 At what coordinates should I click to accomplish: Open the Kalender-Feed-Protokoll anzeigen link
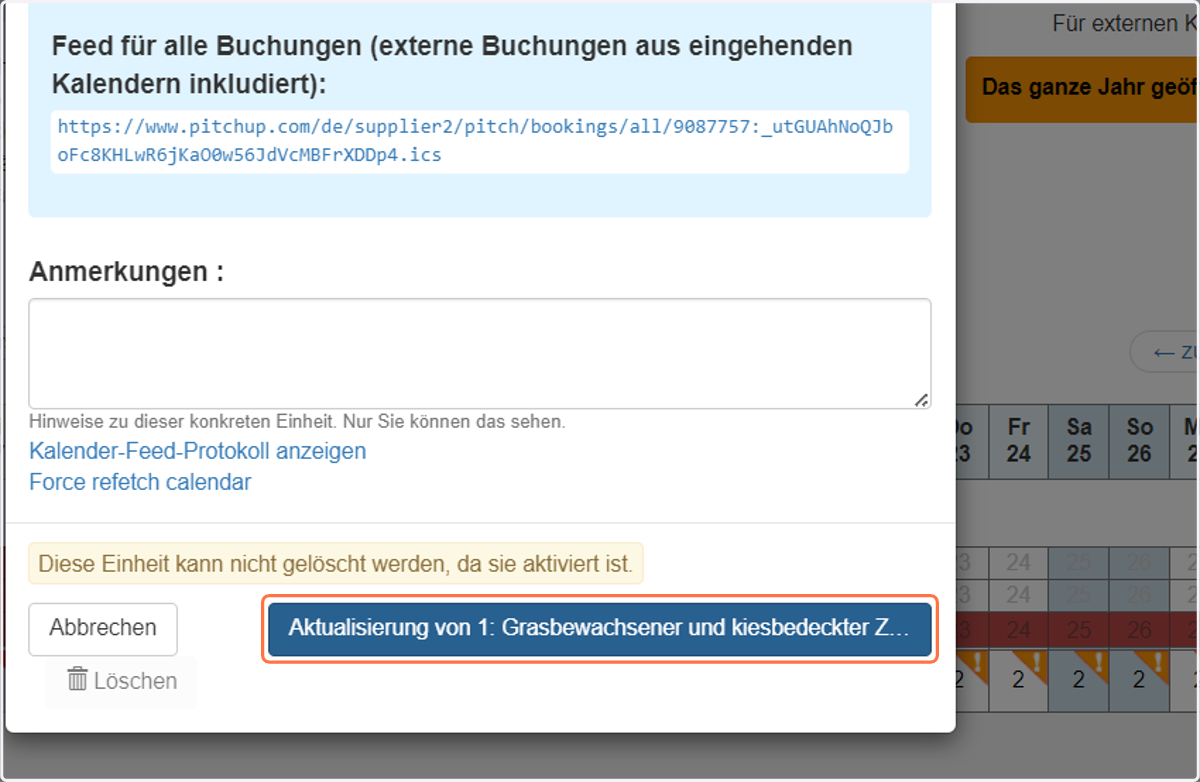[198, 451]
